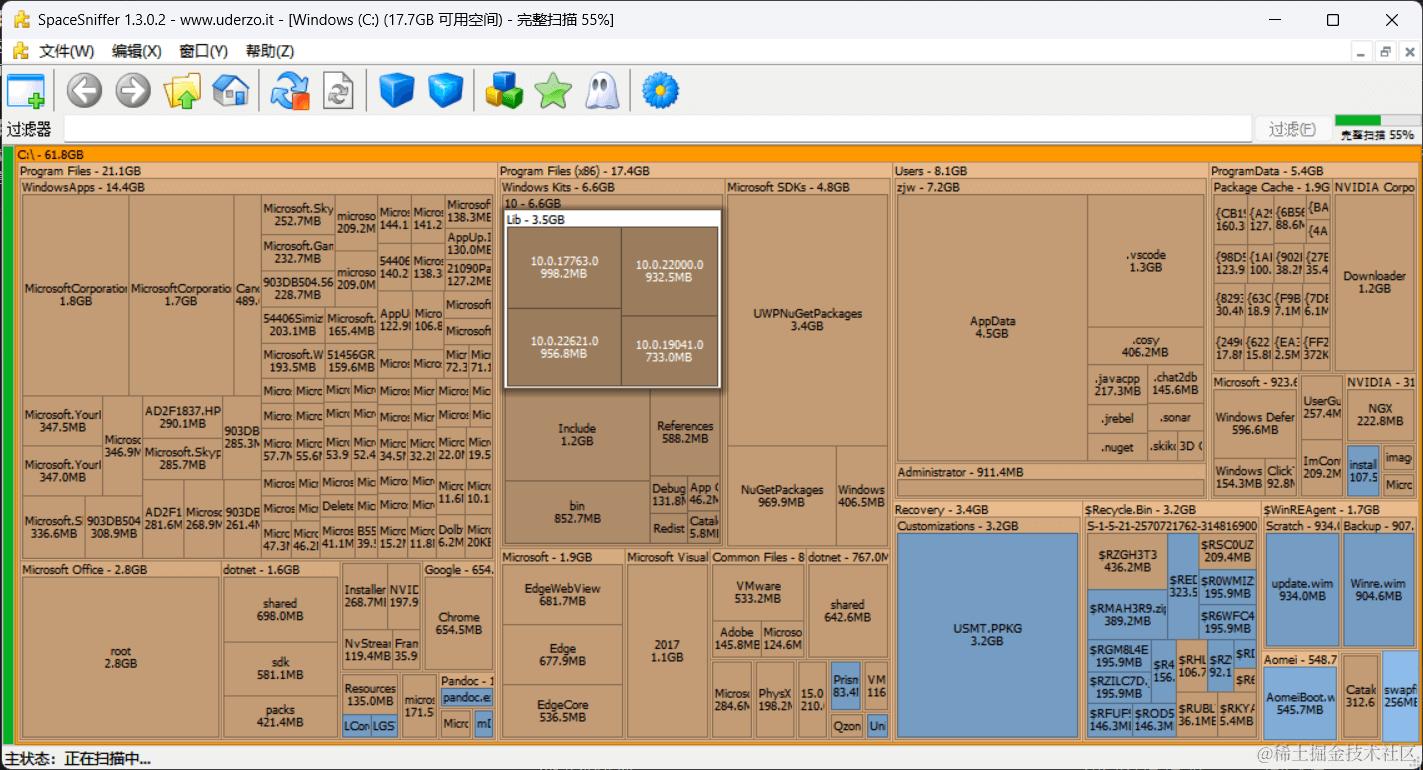This screenshot has width=1423, height=770.
Task: Select the AD2F1837.HP 290.1MB block
Action: point(182,417)
